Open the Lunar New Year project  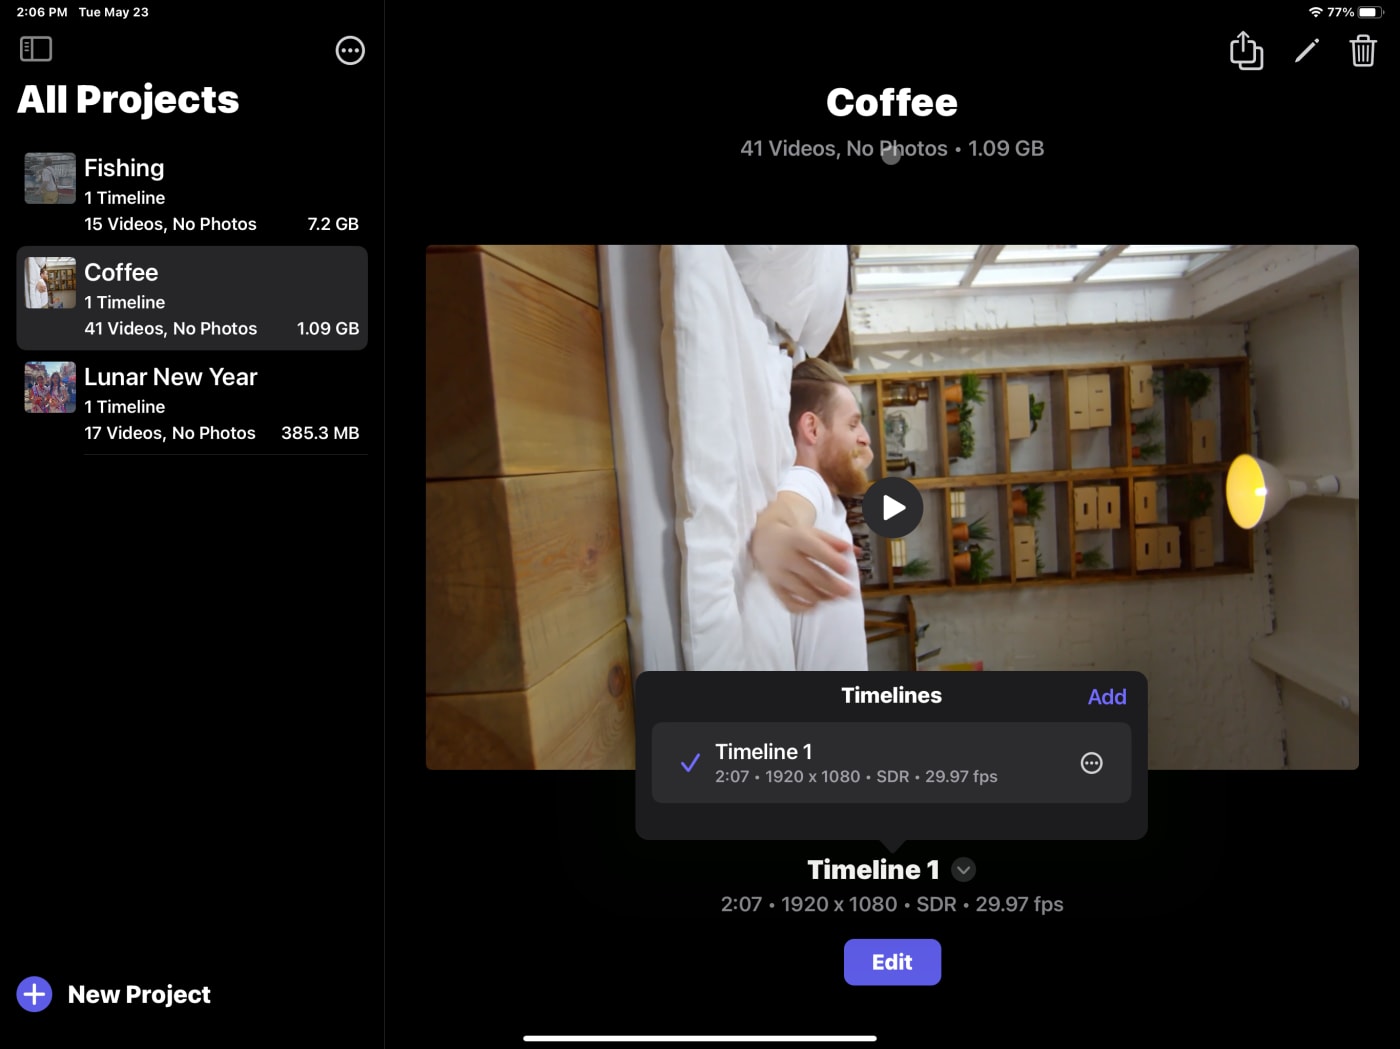point(192,403)
